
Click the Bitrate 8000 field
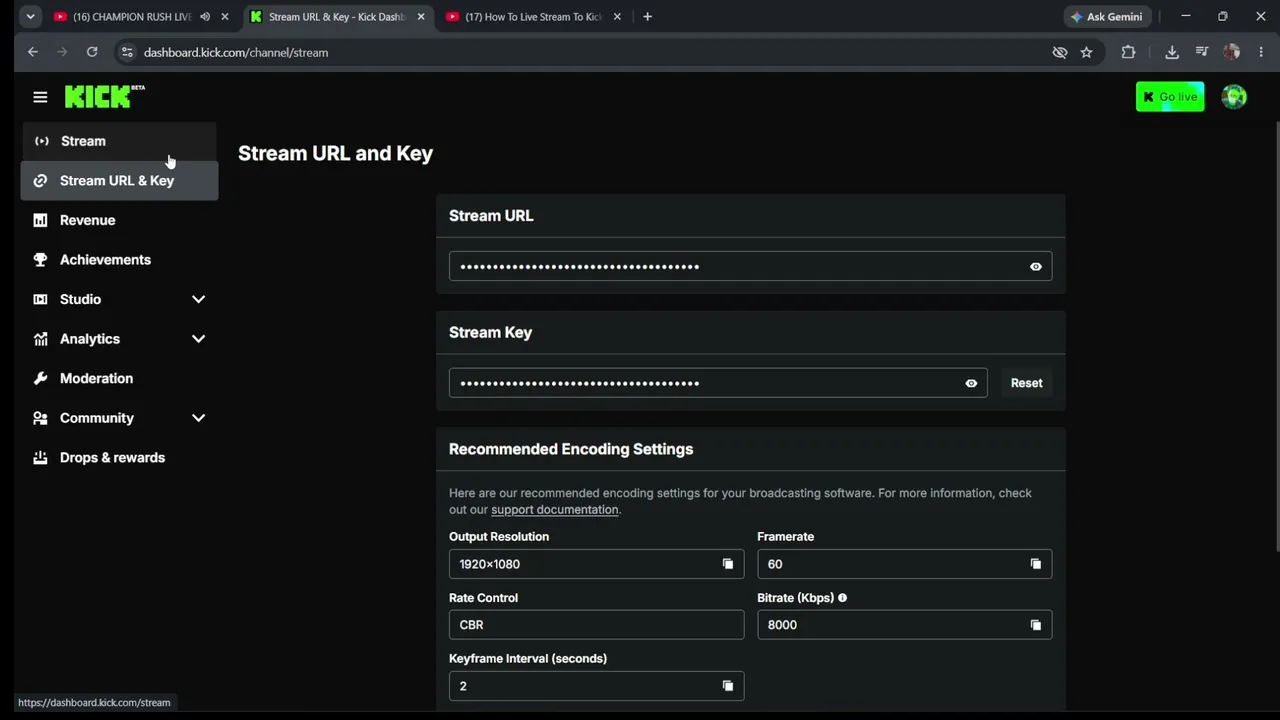coord(904,625)
